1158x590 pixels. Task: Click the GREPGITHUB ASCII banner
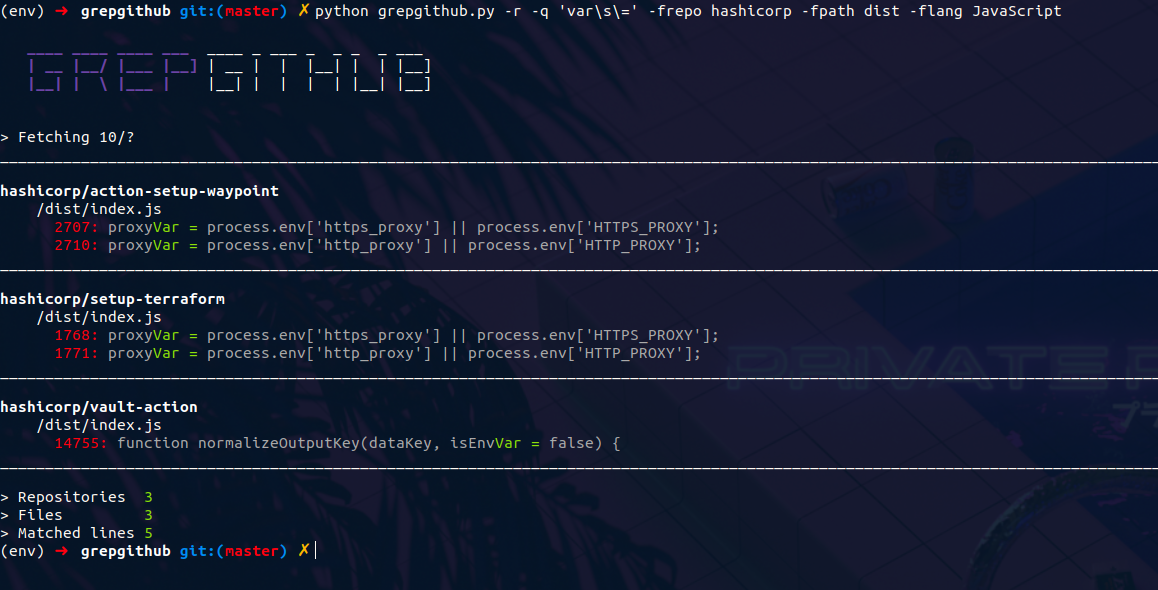tap(229, 72)
